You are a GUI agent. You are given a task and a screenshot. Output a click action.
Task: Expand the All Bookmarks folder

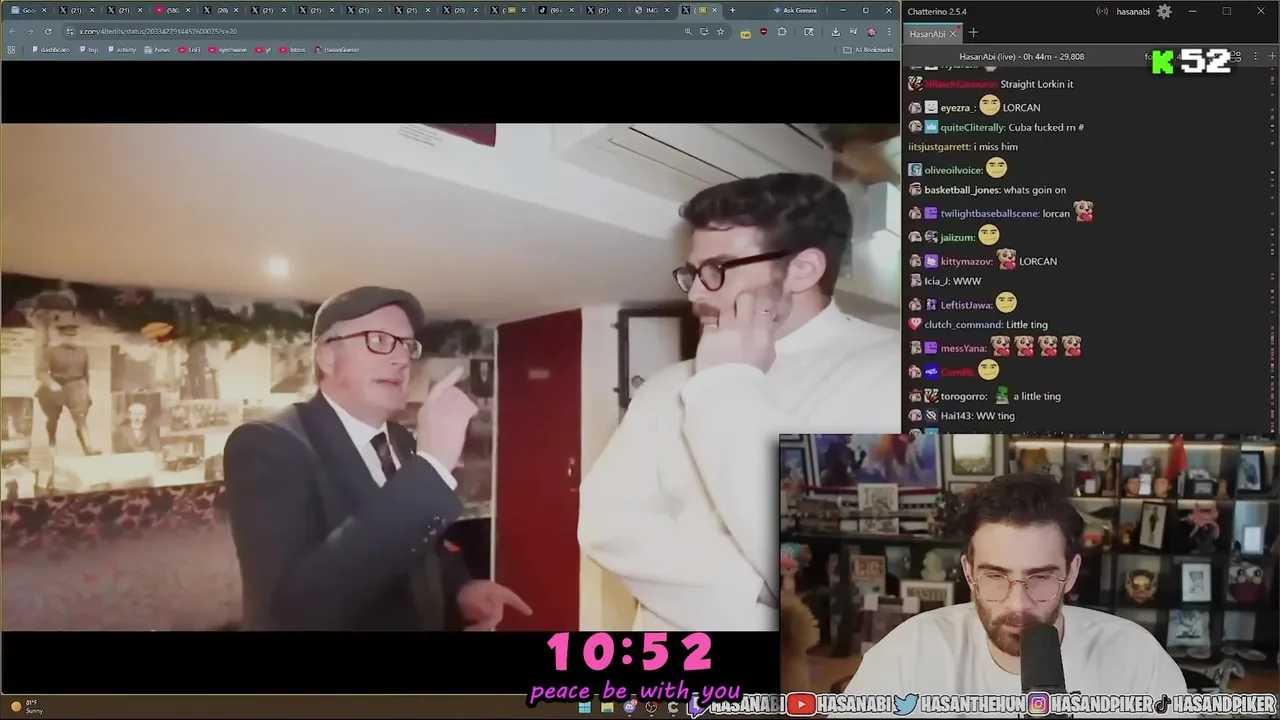(868, 50)
